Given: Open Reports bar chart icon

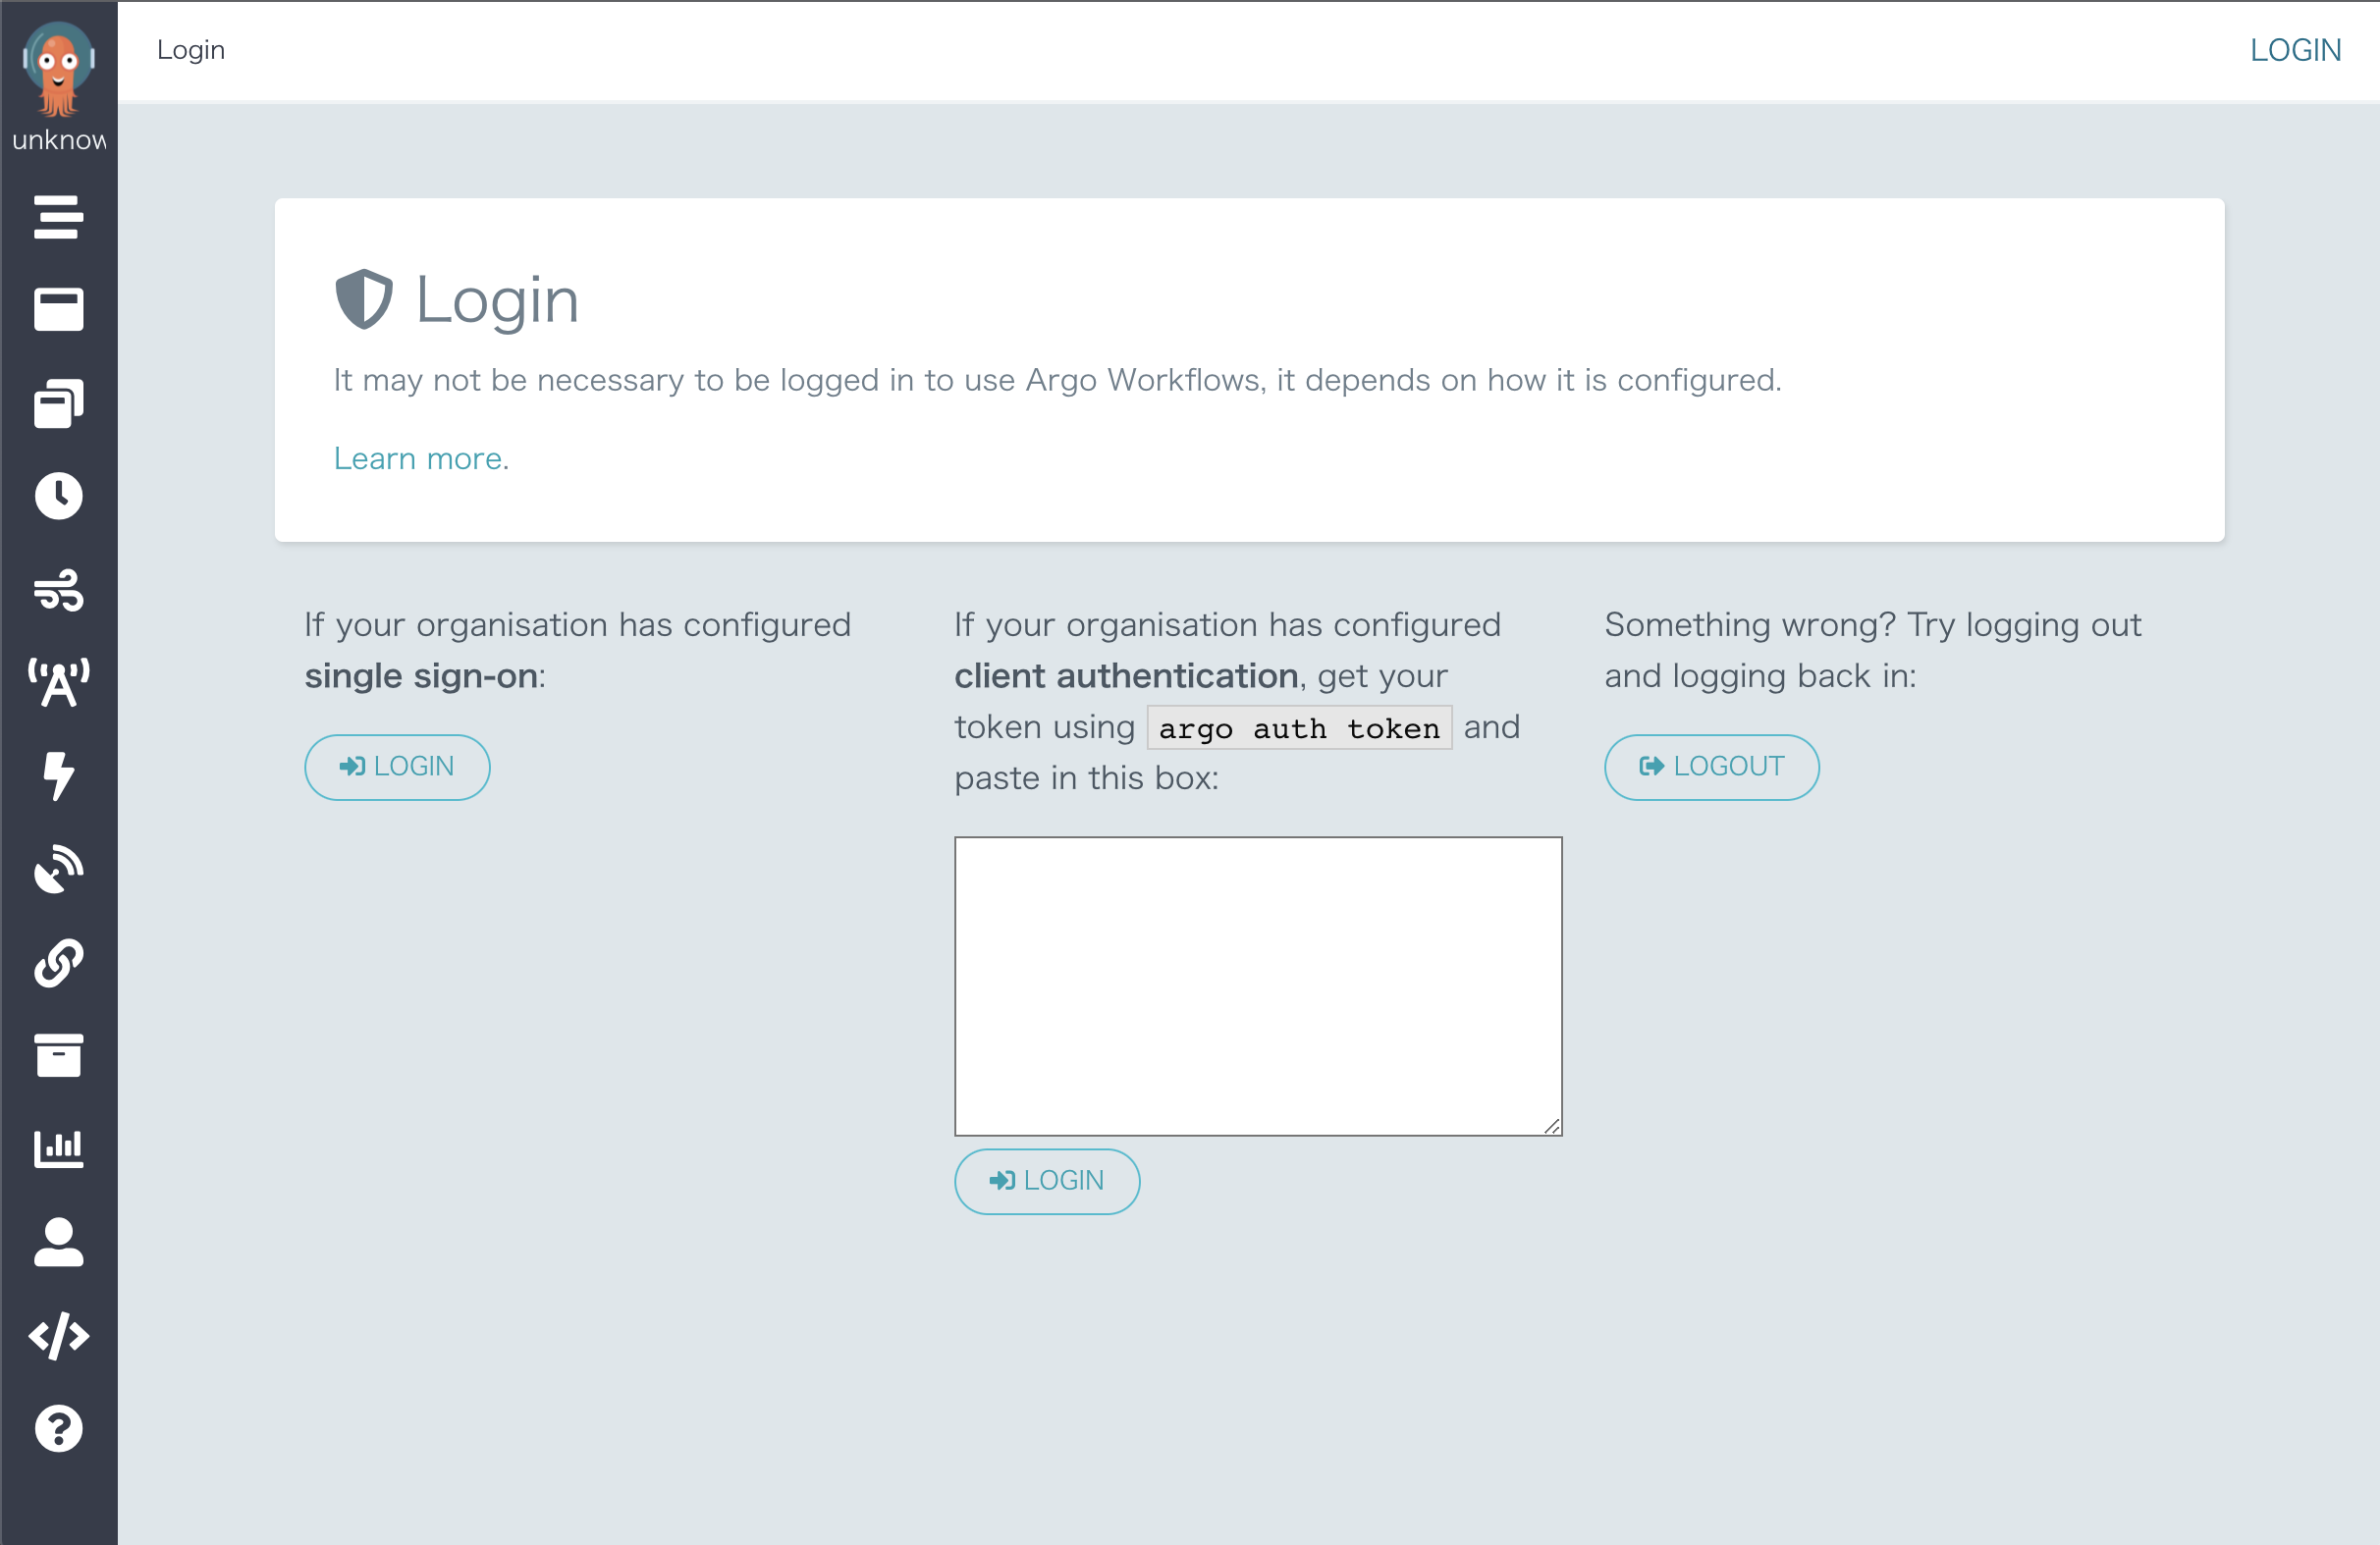Looking at the screenshot, I should [x=58, y=1149].
